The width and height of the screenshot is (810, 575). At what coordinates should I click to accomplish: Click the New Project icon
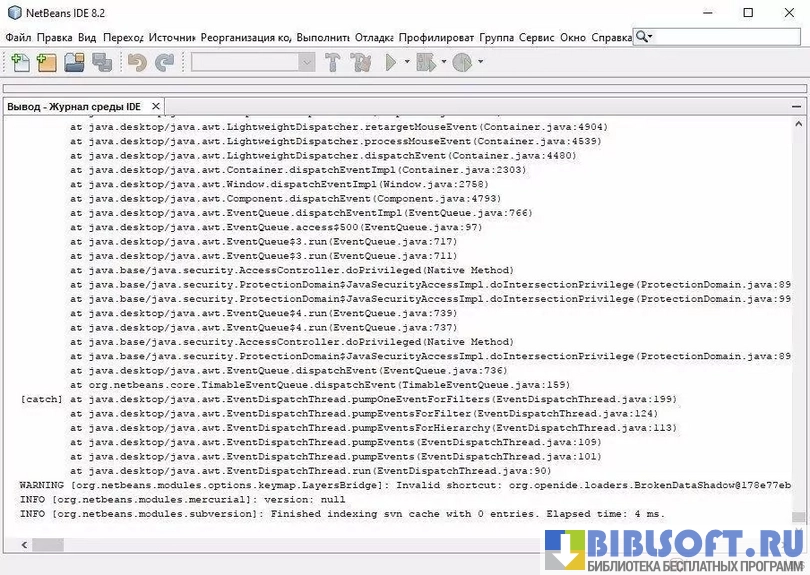(x=46, y=63)
